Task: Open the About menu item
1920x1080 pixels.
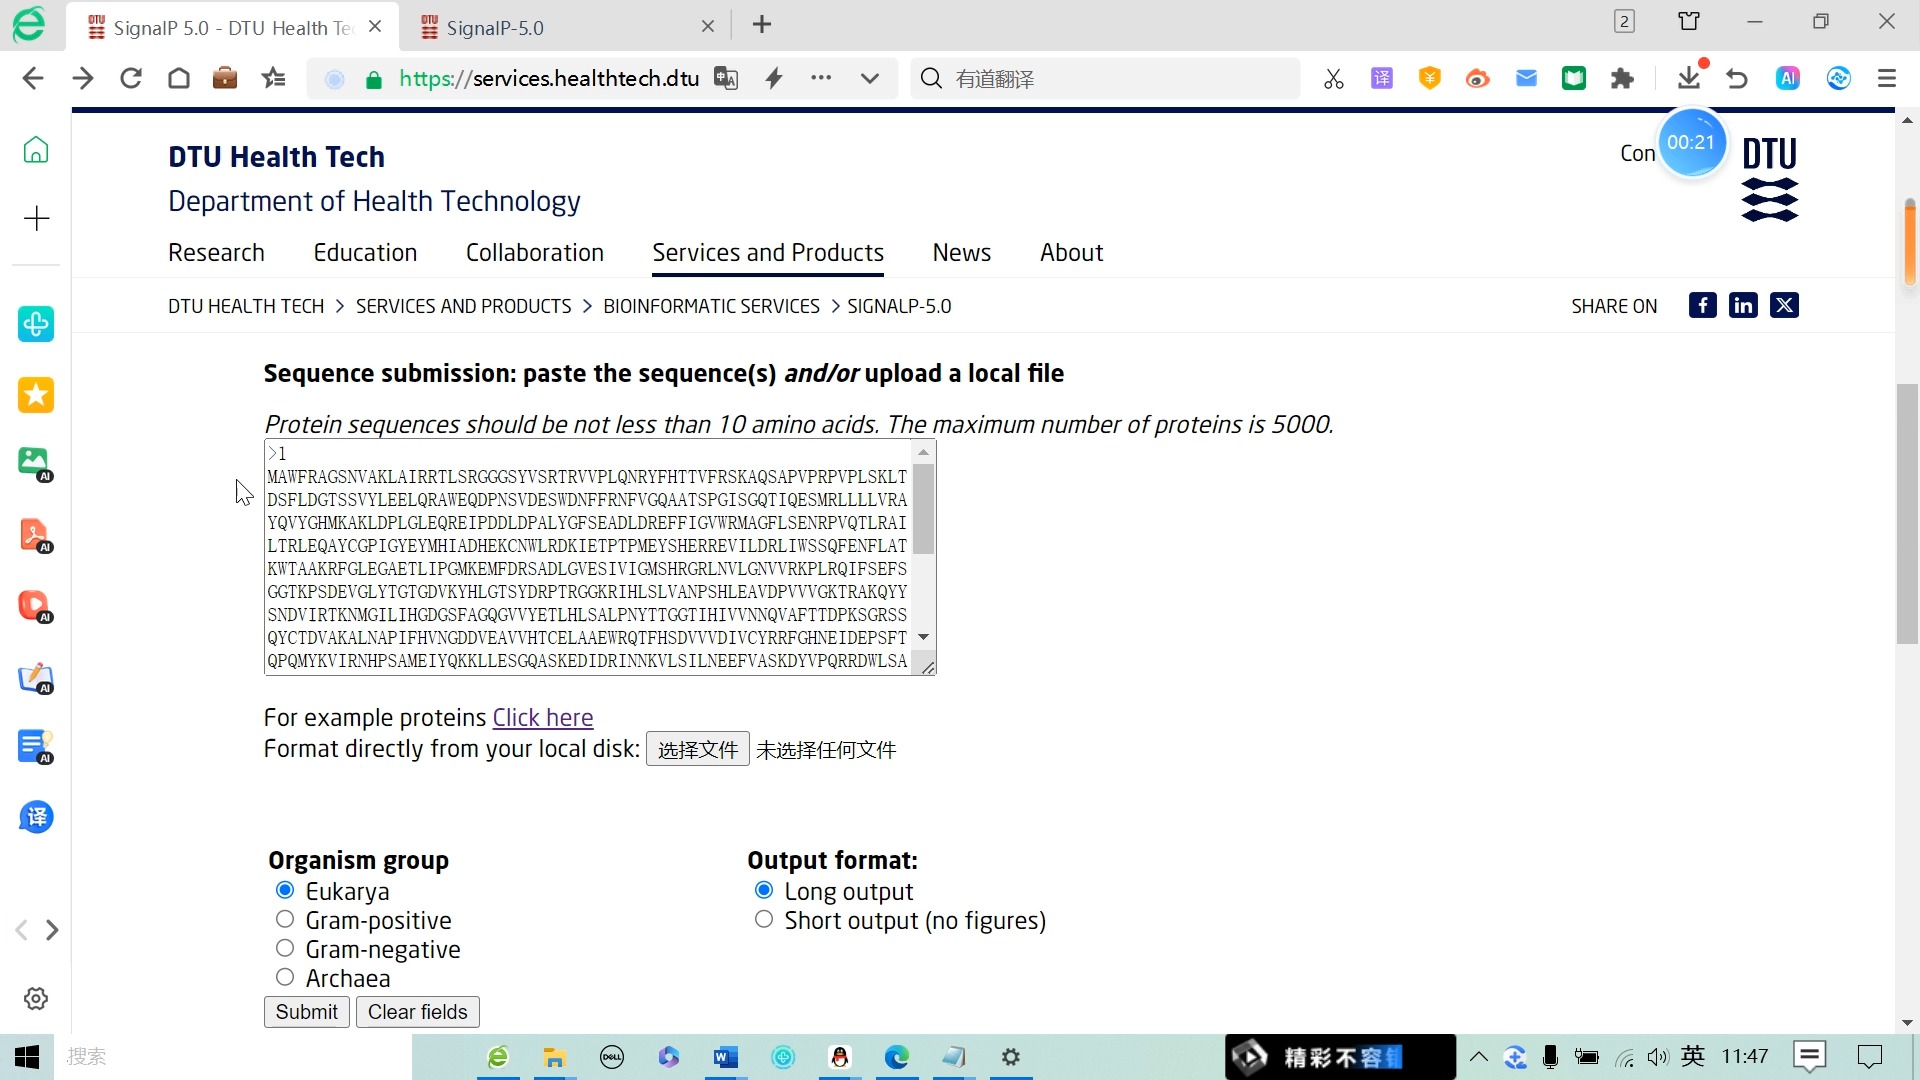Action: pos(1071,253)
